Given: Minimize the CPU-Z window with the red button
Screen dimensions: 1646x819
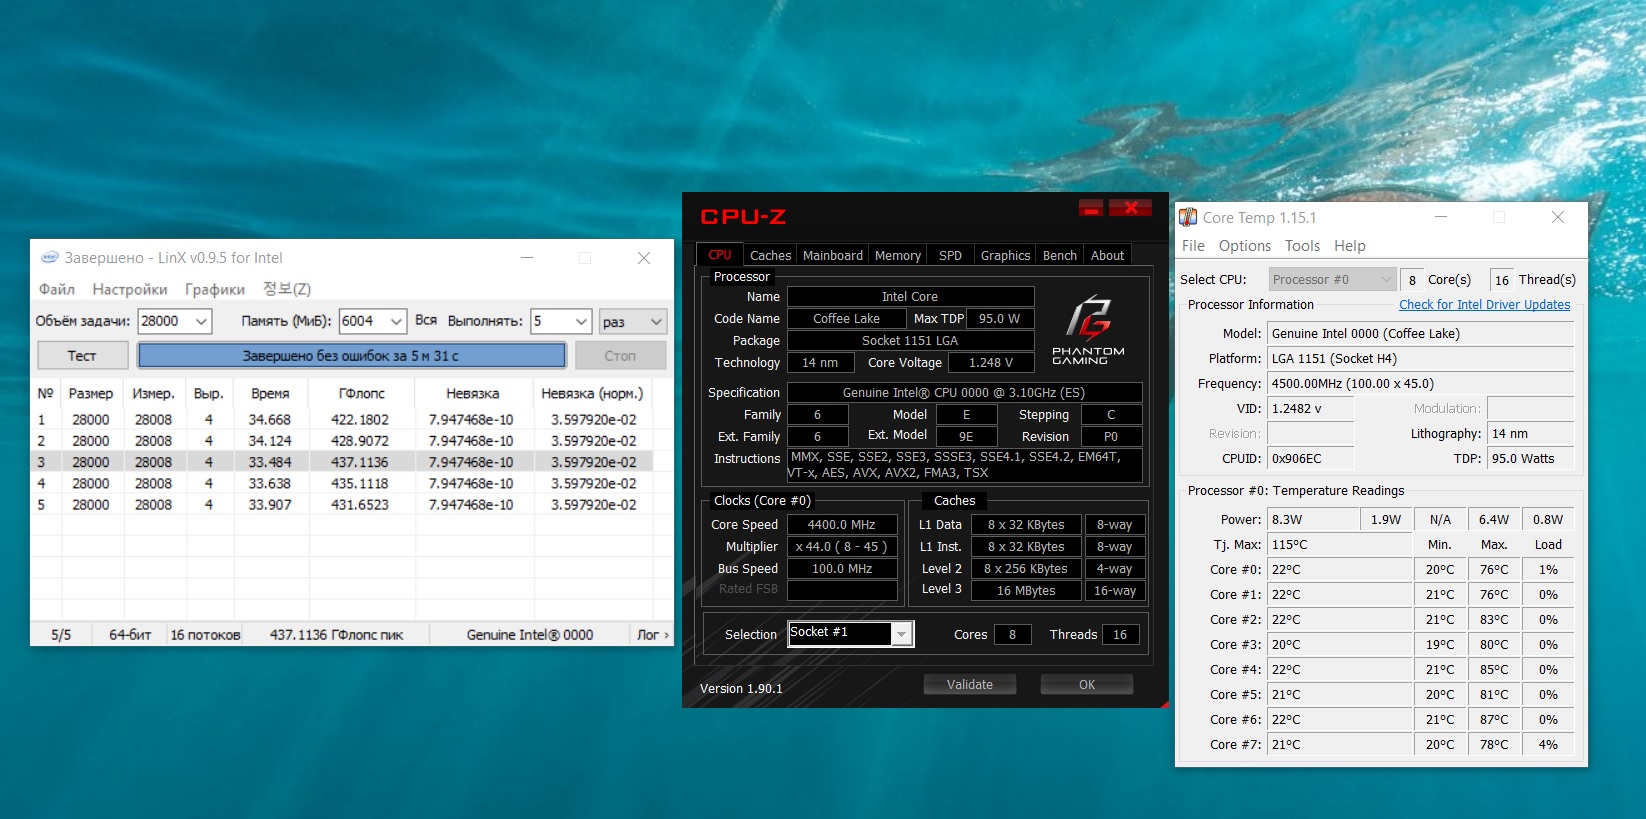Looking at the screenshot, I should point(1091,207).
